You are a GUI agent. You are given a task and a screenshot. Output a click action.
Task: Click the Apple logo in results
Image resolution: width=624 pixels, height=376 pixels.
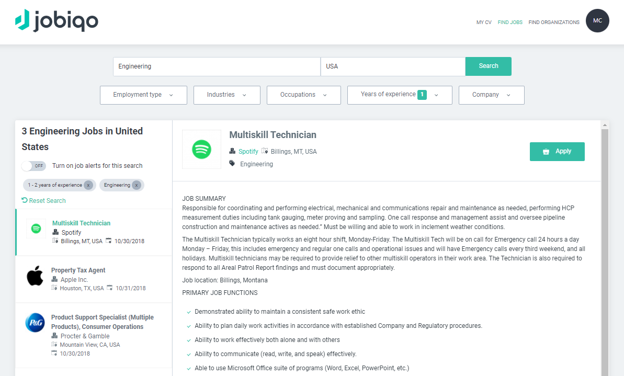[x=35, y=276]
